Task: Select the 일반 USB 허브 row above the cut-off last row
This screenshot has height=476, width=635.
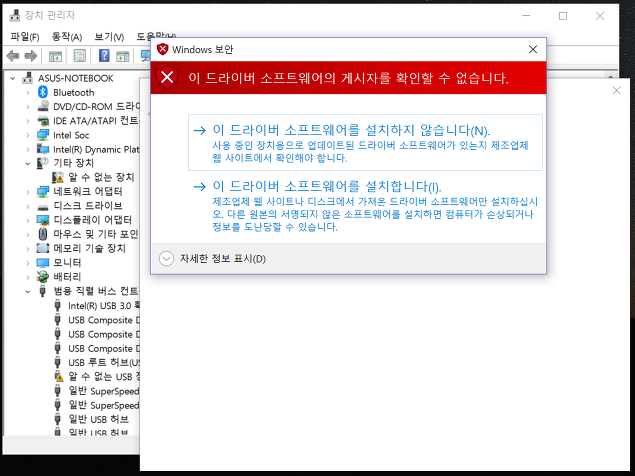Action: pyautogui.click(x=98, y=419)
